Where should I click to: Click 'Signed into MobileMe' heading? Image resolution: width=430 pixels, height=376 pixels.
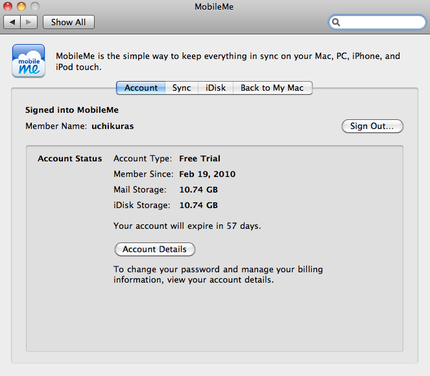click(x=72, y=110)
